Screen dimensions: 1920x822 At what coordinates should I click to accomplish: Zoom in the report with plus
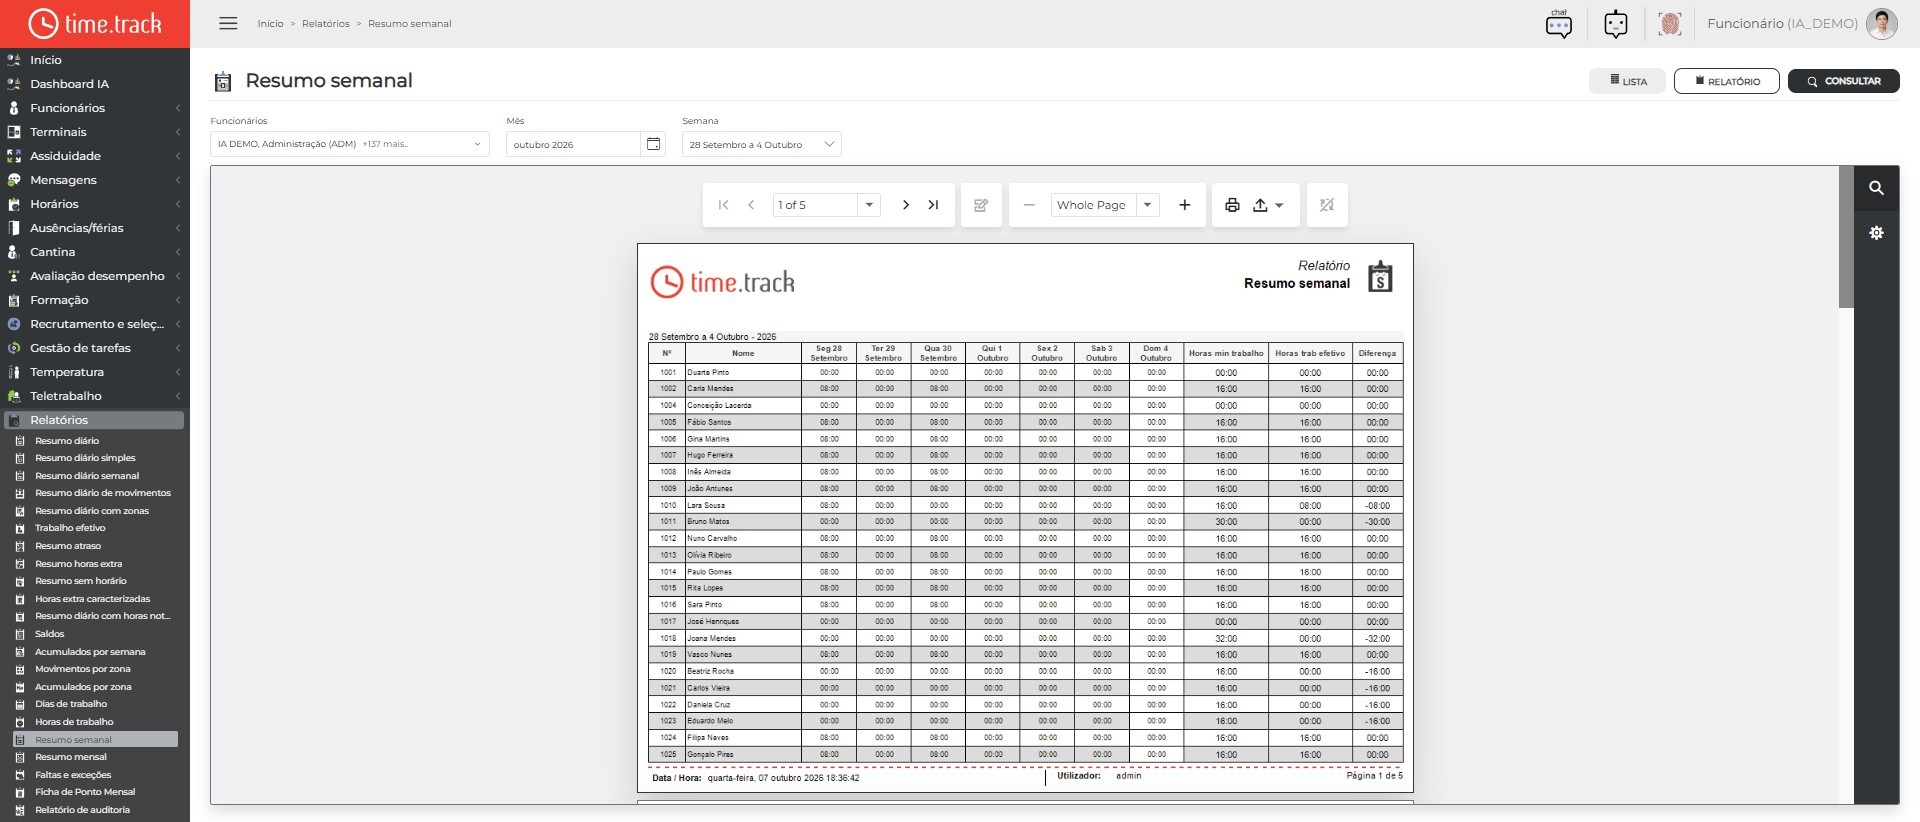(1184, 205)
